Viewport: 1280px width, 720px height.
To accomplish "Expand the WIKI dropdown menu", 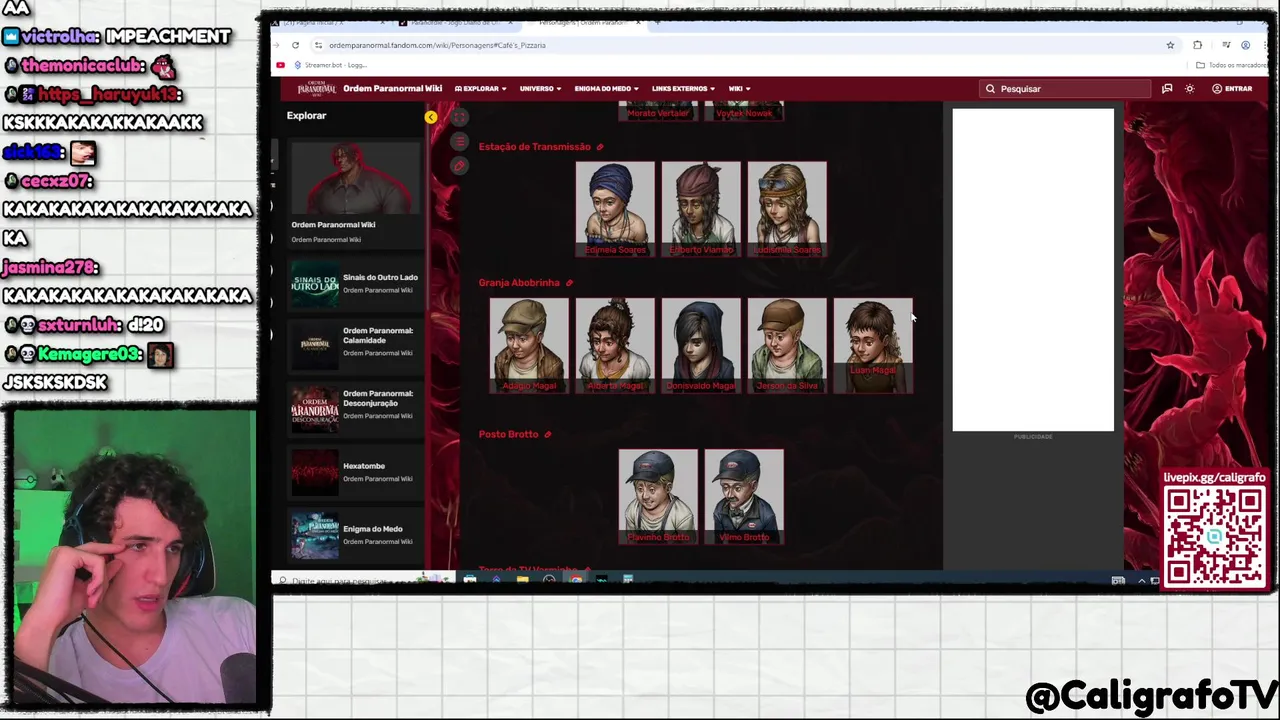I will click(739, 88).
